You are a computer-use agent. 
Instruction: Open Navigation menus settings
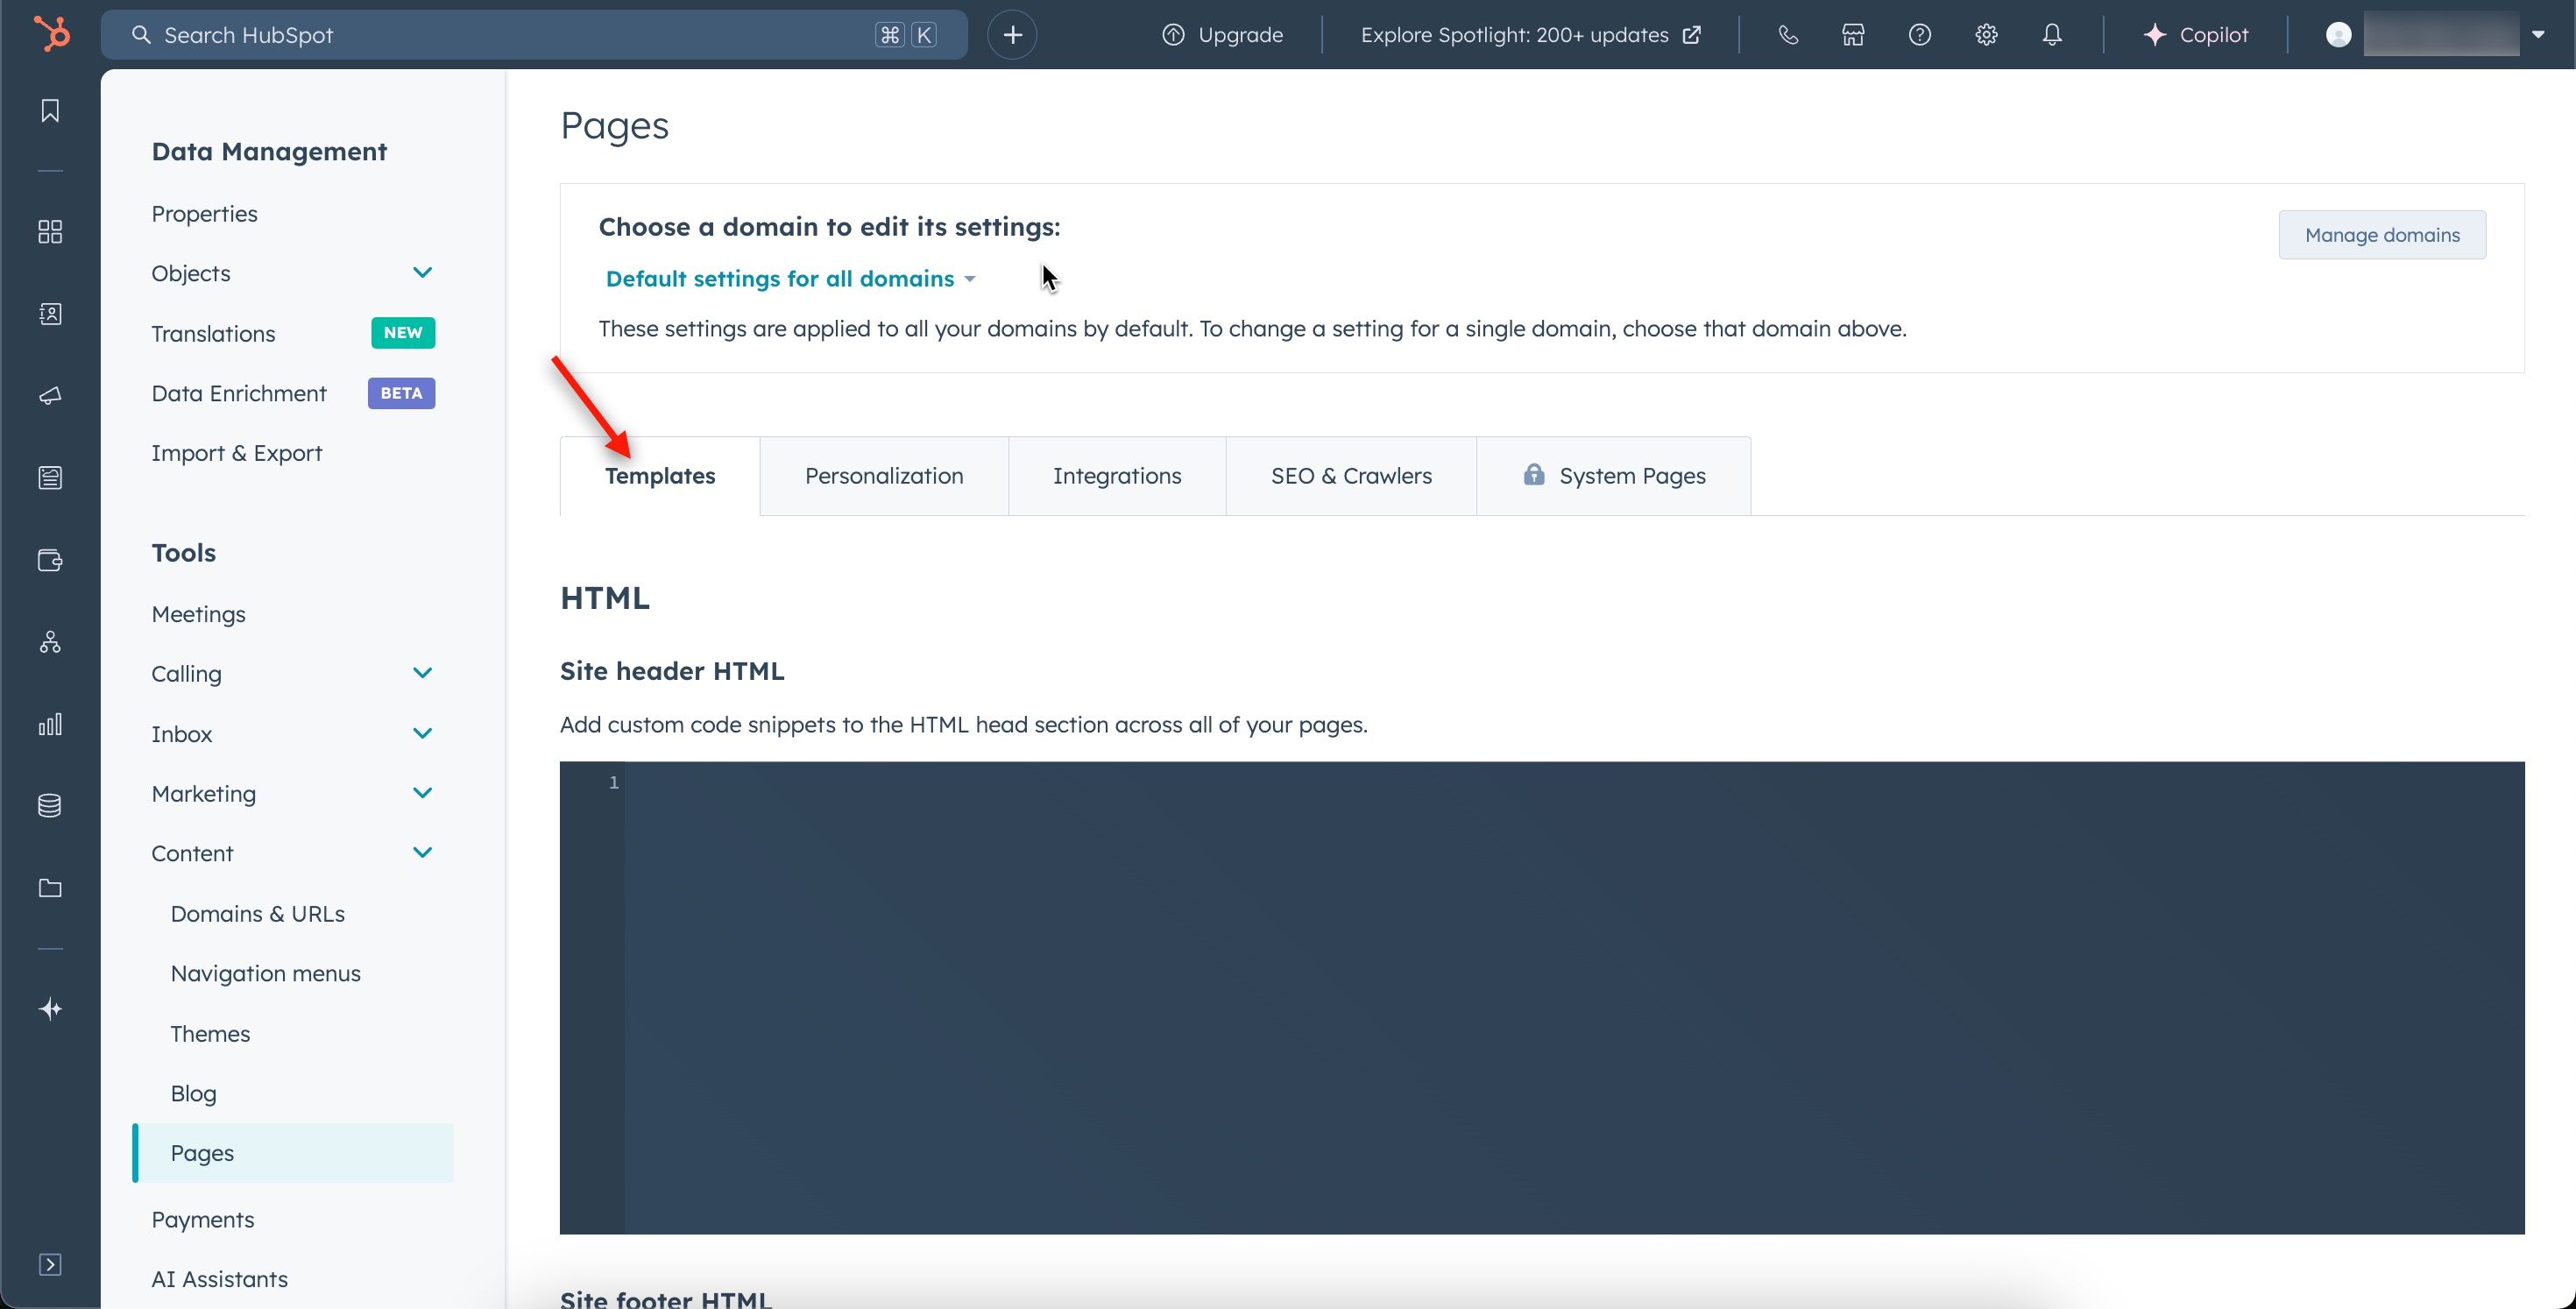tap(265, 974)
